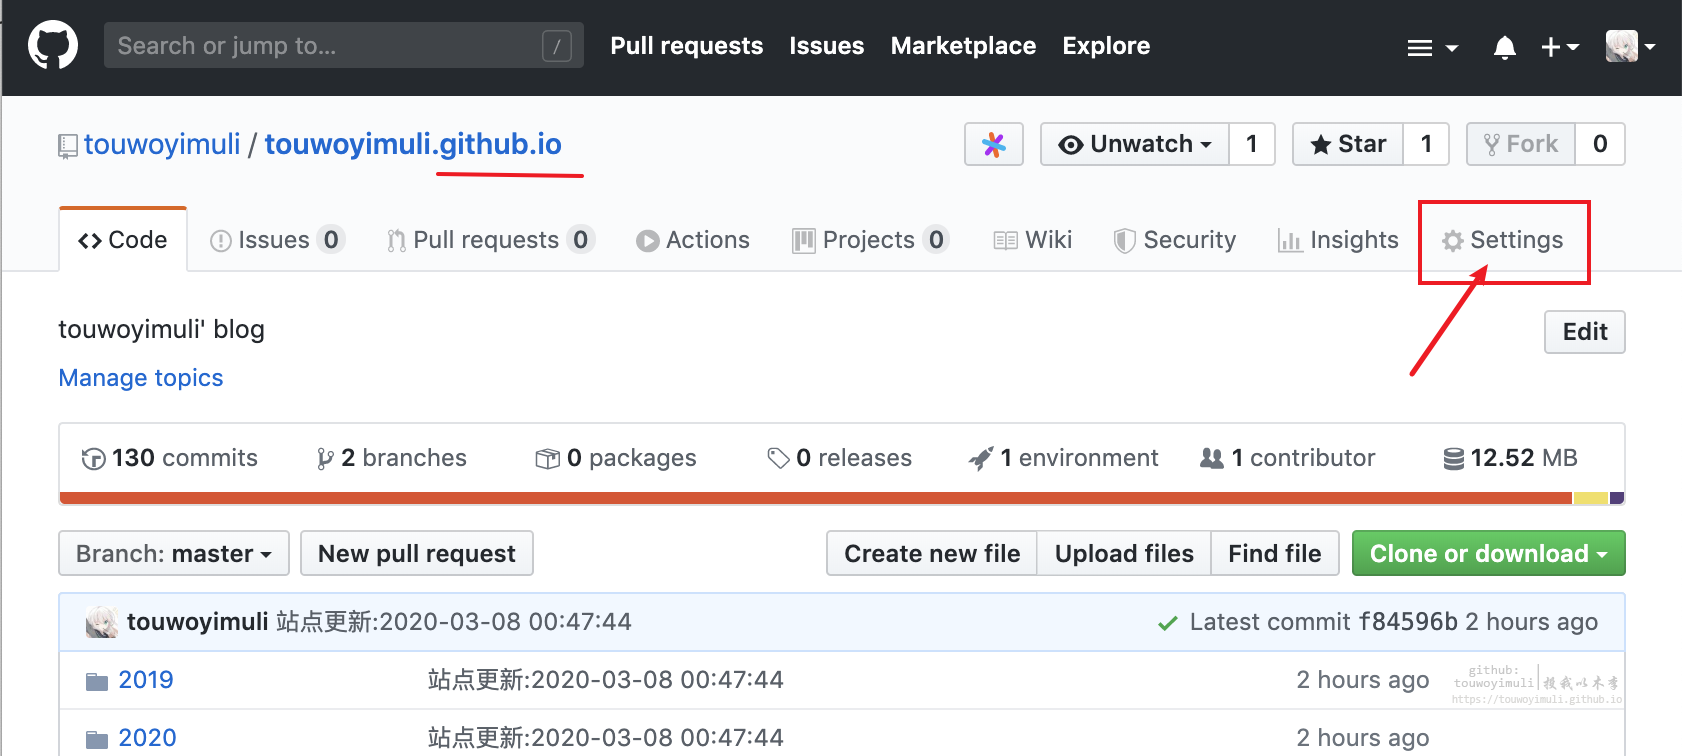The width and height of the screenshot is (1682, 756).
Task: Click the 2020 folder icon
Action: pyautogui.click(x=97, y=739)
